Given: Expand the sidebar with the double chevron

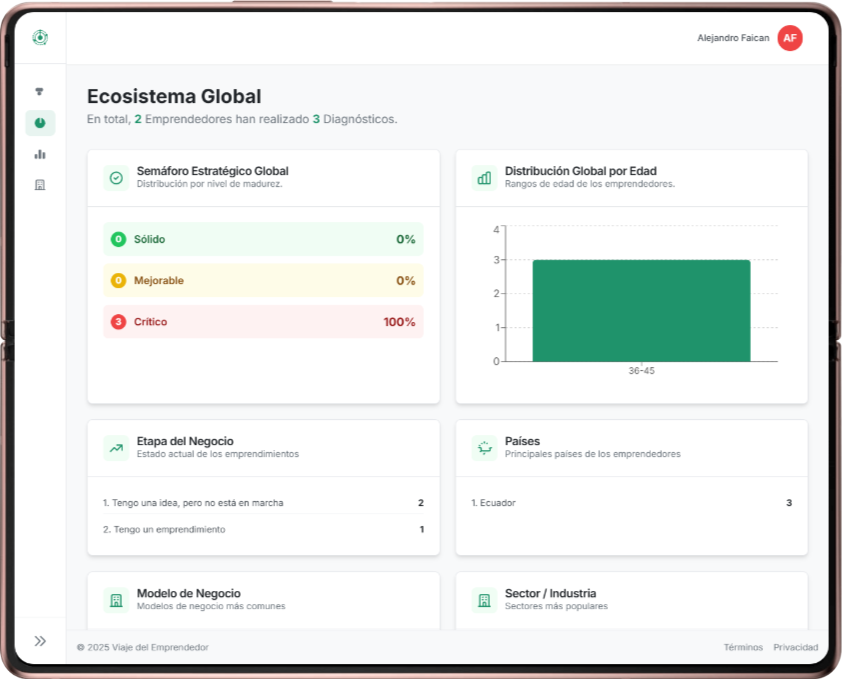Looking at the screenshot, I should [40, 639].
